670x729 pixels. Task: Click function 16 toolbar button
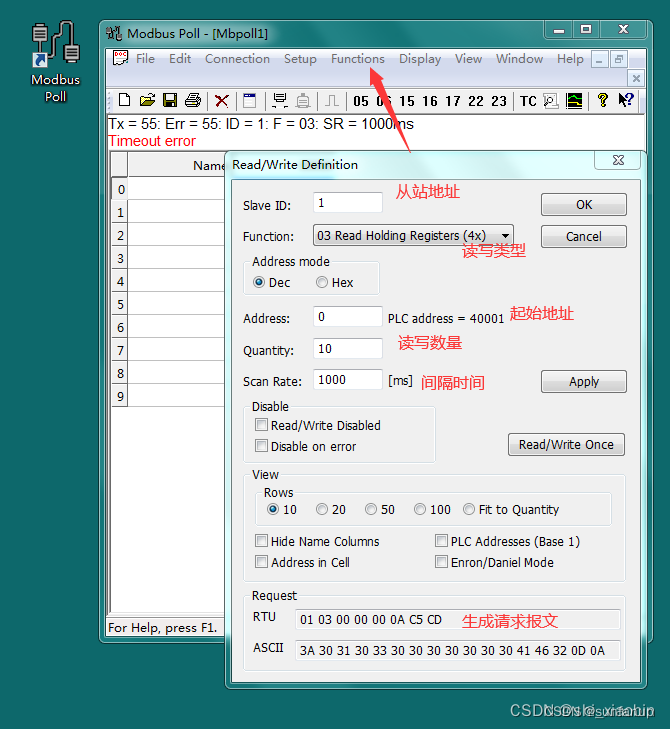(x=430, y=101)
